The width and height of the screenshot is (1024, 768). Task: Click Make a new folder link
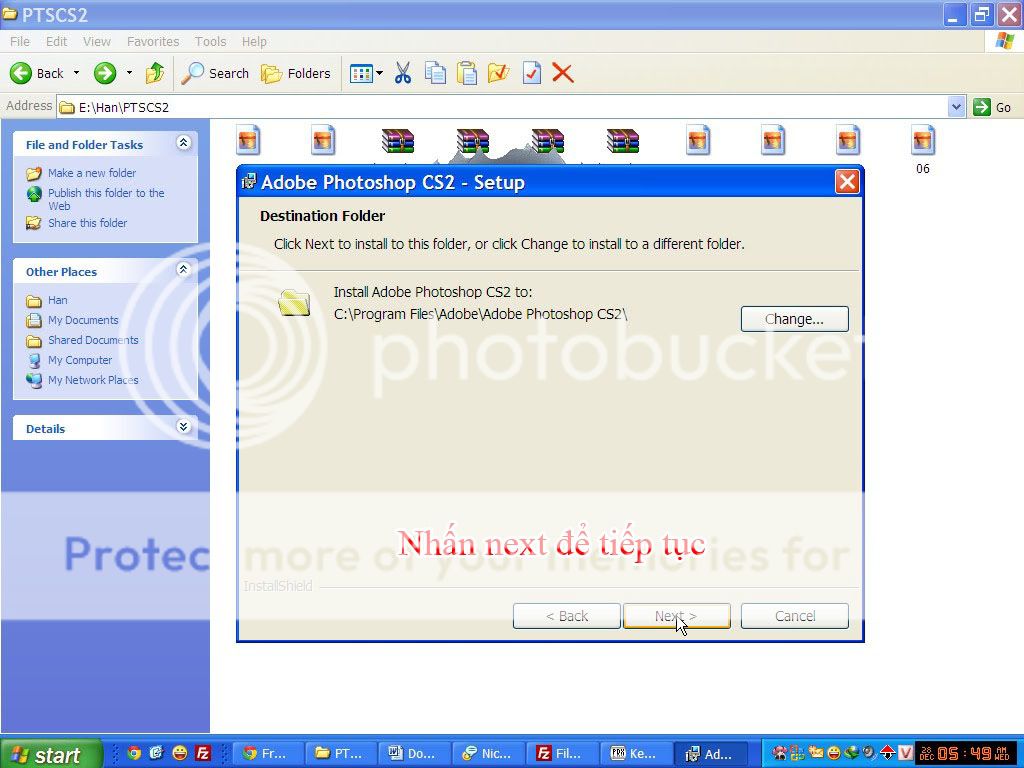tap(92, 173)
